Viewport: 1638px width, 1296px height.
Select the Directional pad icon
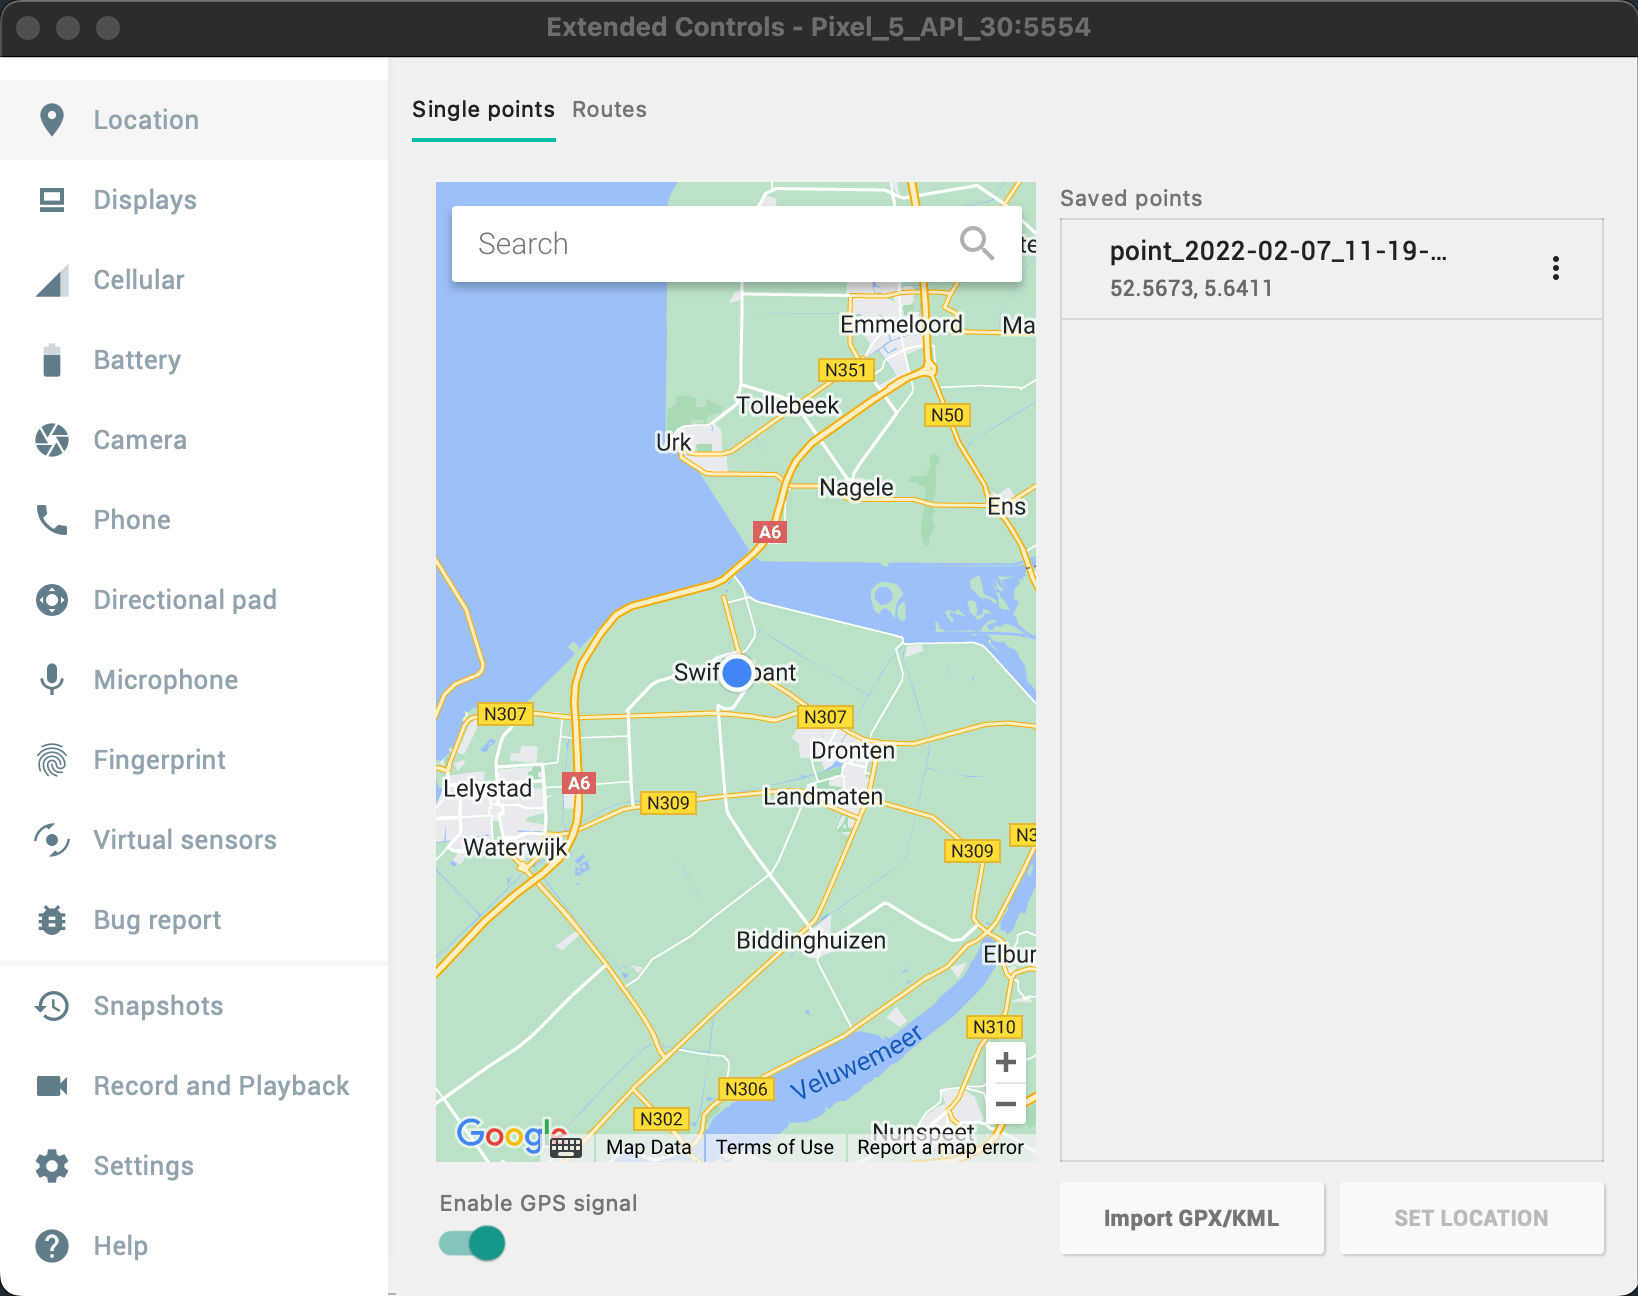pyautogui.click(x=51, y=600)
